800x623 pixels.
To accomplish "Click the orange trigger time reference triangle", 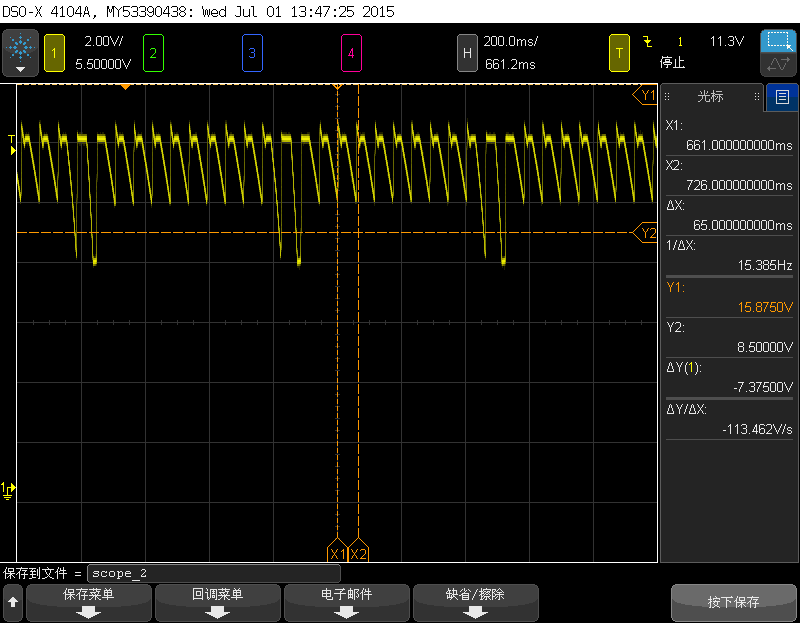I will coord(125,87).
